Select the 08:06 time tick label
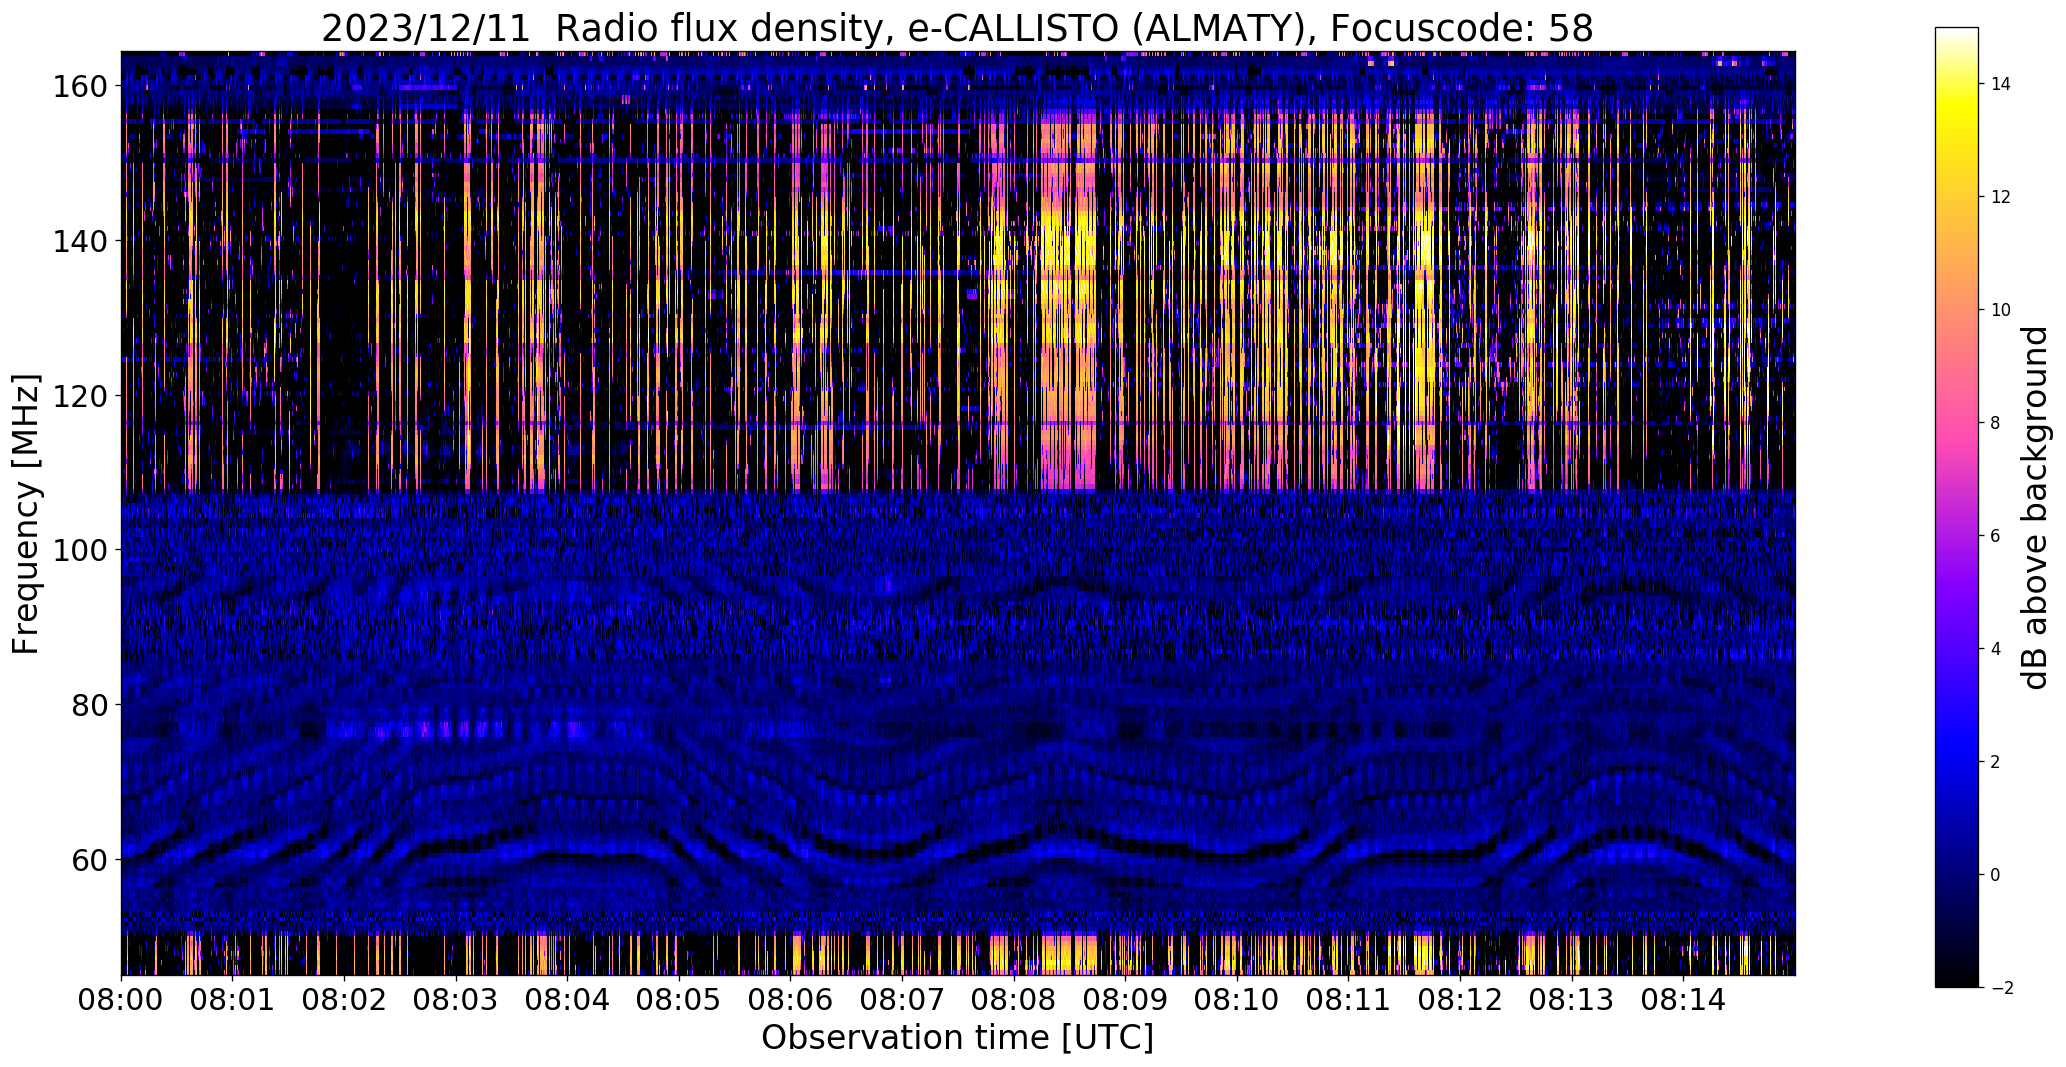The width and height of the screenshot is (2066, 1067). (791, 999)
